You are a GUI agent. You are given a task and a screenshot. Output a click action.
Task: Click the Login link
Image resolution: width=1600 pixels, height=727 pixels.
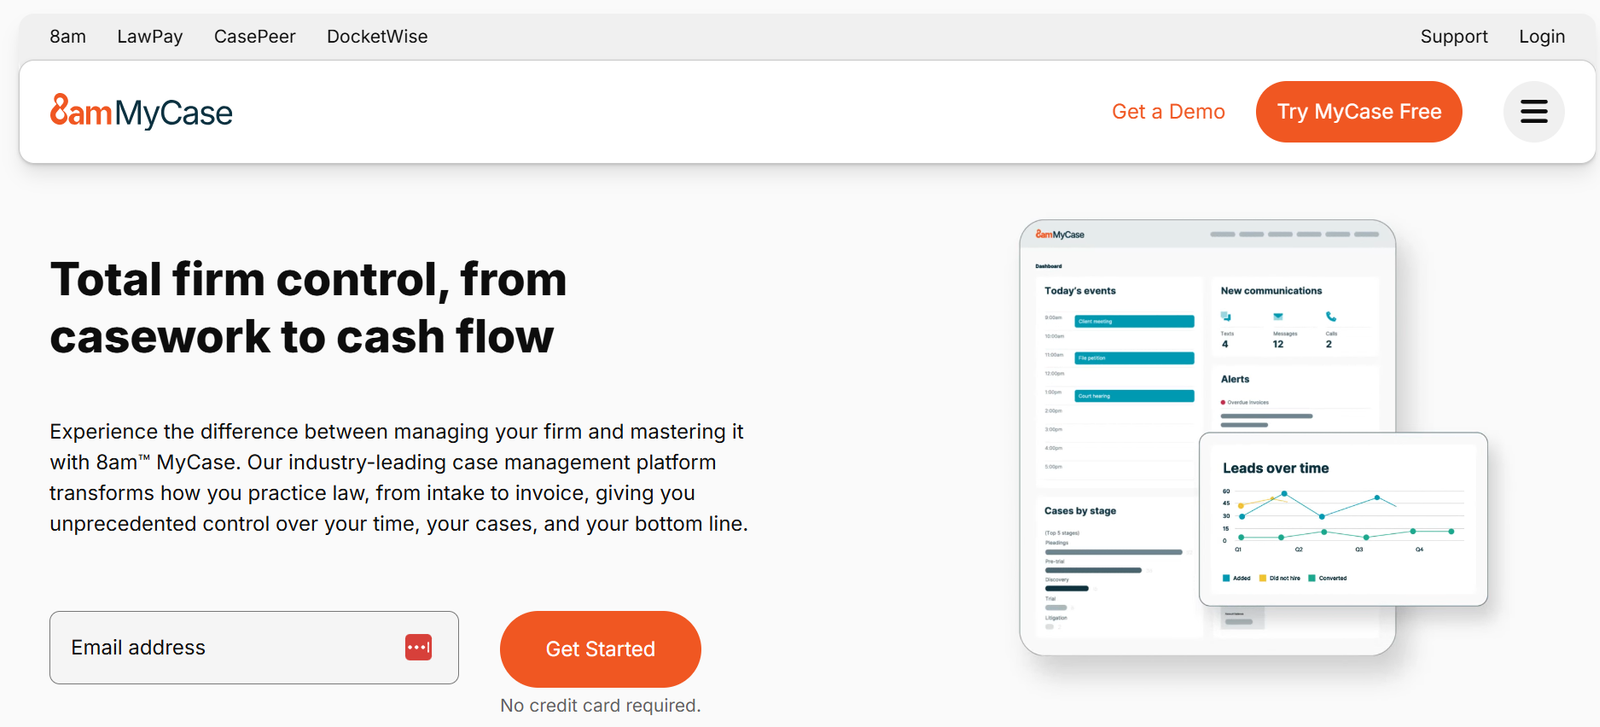click(1542, 37)
